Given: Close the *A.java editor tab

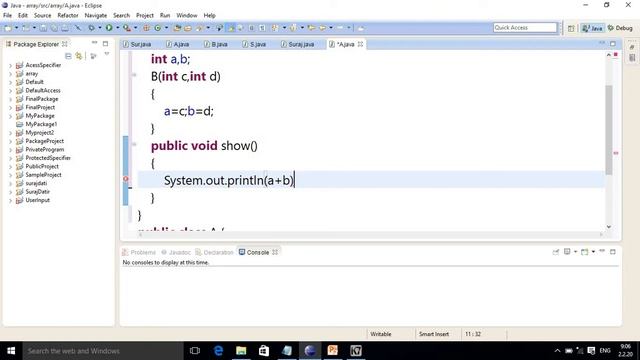Looking at the screenshot, I should tap(360, 44).
